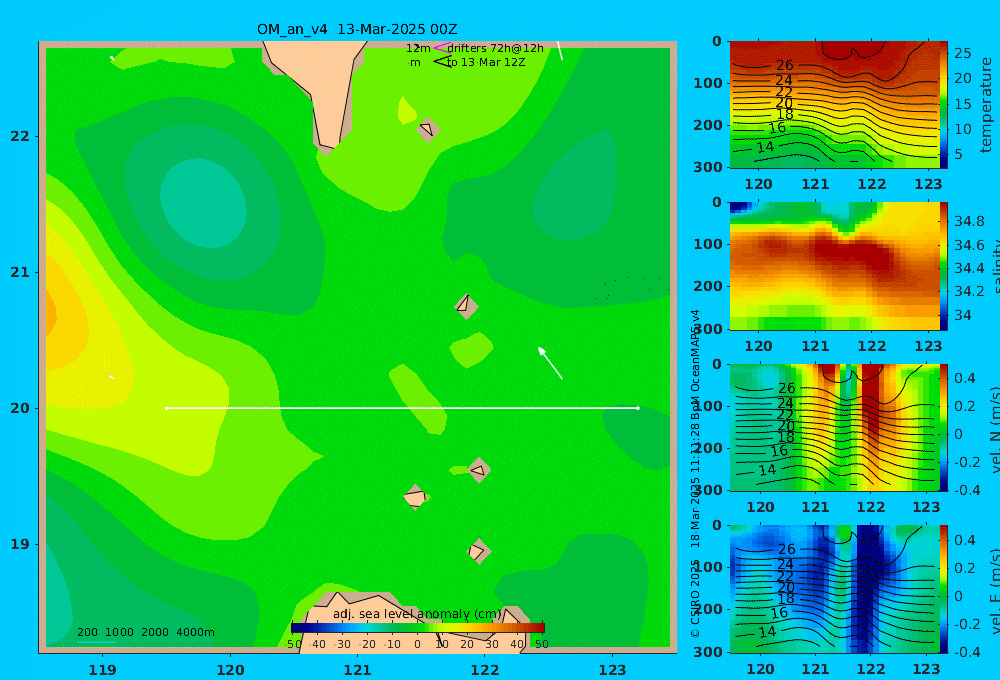
Task: Click the 25 tick on the temperature color bar
Action: (x=962, y=53)
